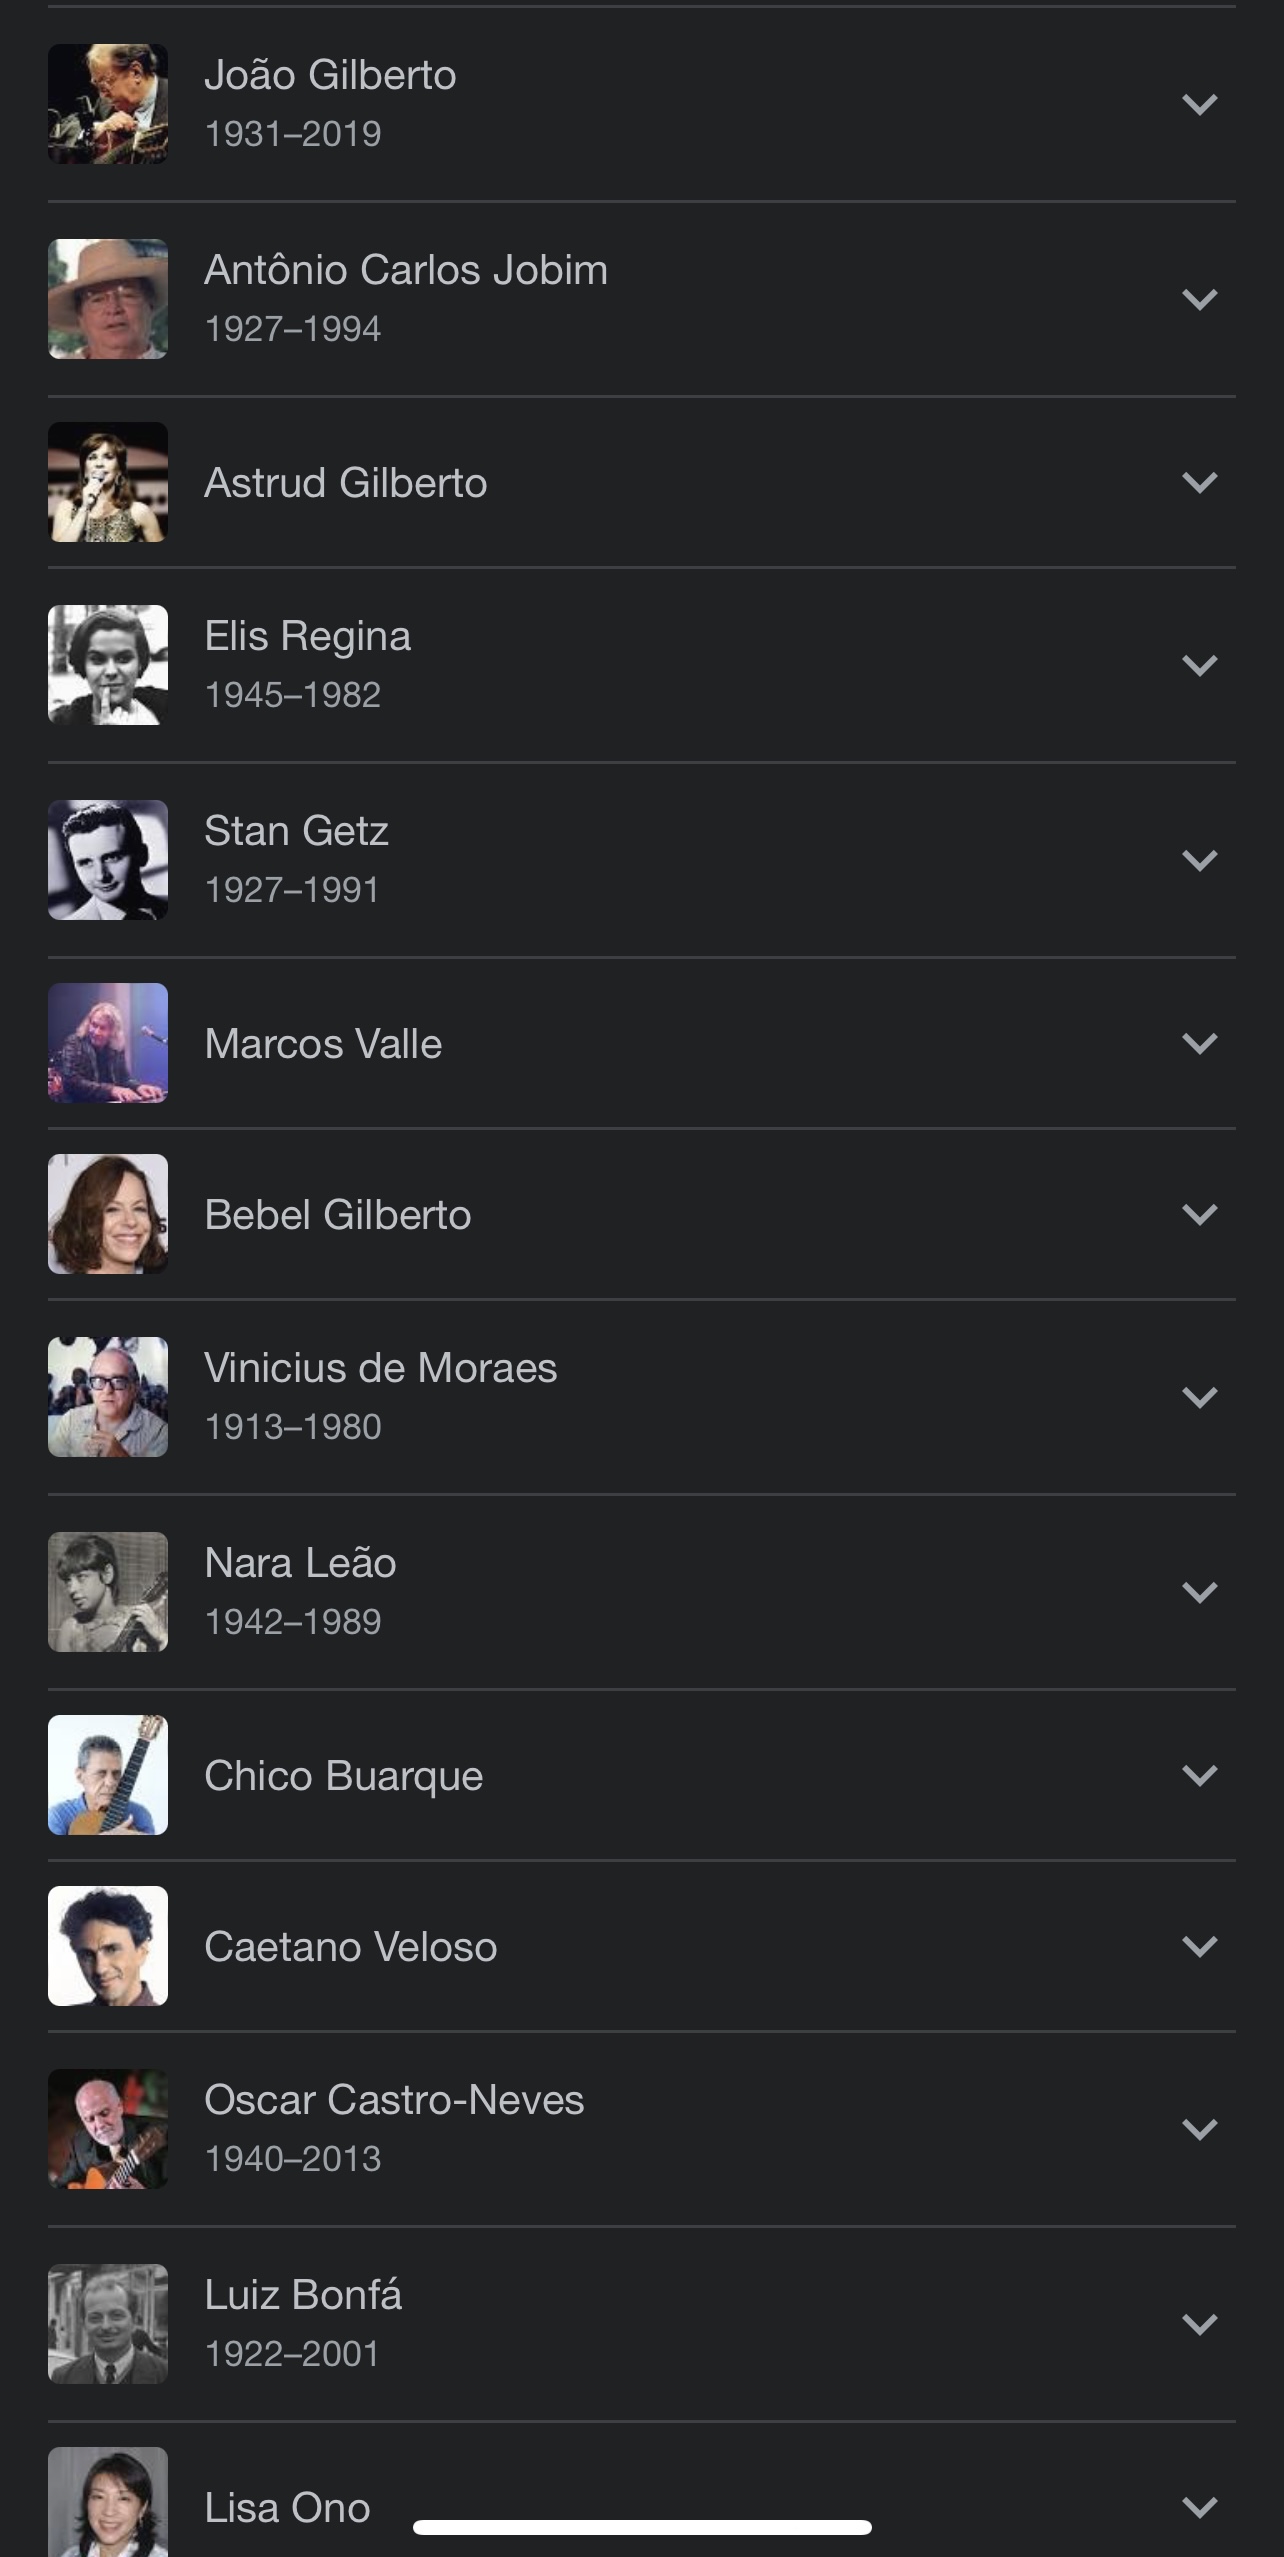
Task: Expand the Vinicius de Moraes chevron
Action: (x=1199, y=1397)
